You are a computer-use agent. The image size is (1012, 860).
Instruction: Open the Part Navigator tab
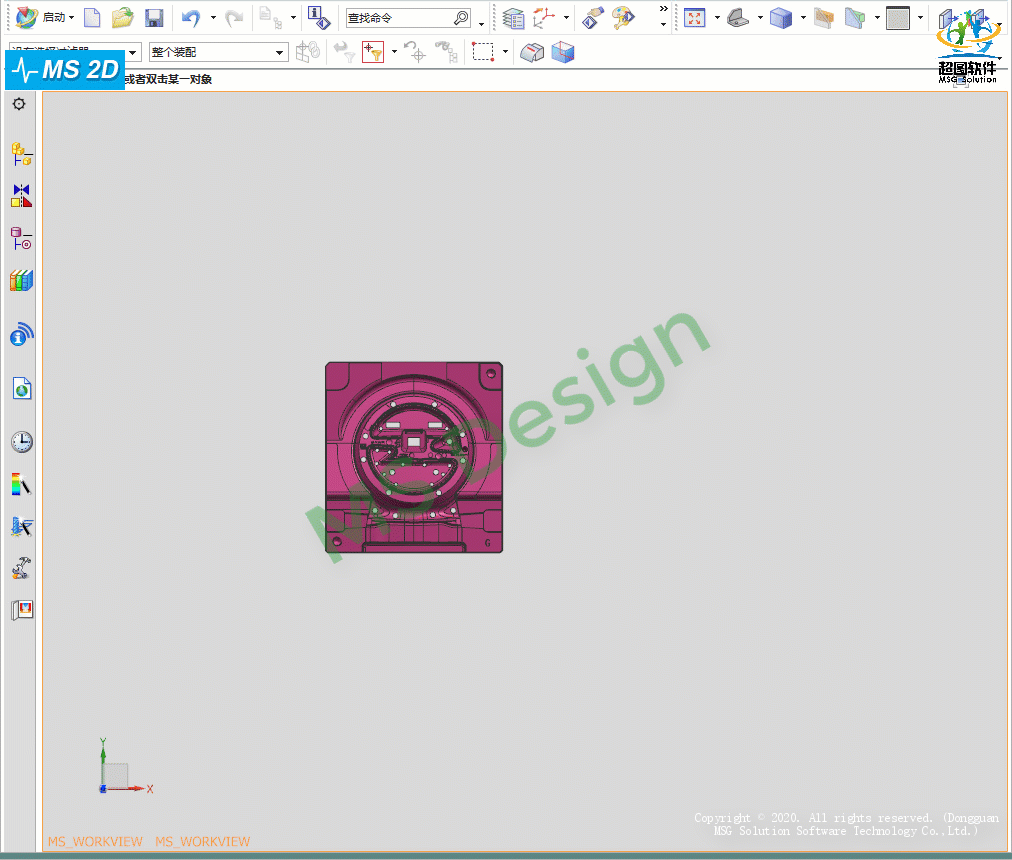(21, 238)
